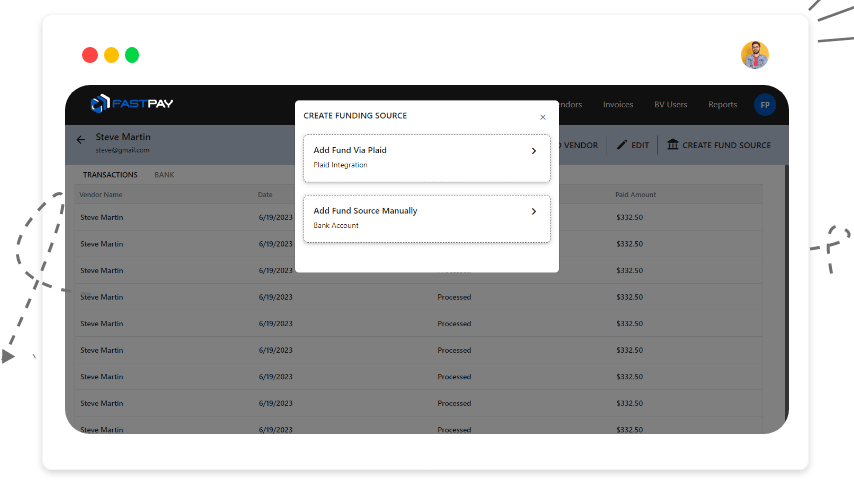Close the Create Funding Source dialog

click(x=543, y=117)
